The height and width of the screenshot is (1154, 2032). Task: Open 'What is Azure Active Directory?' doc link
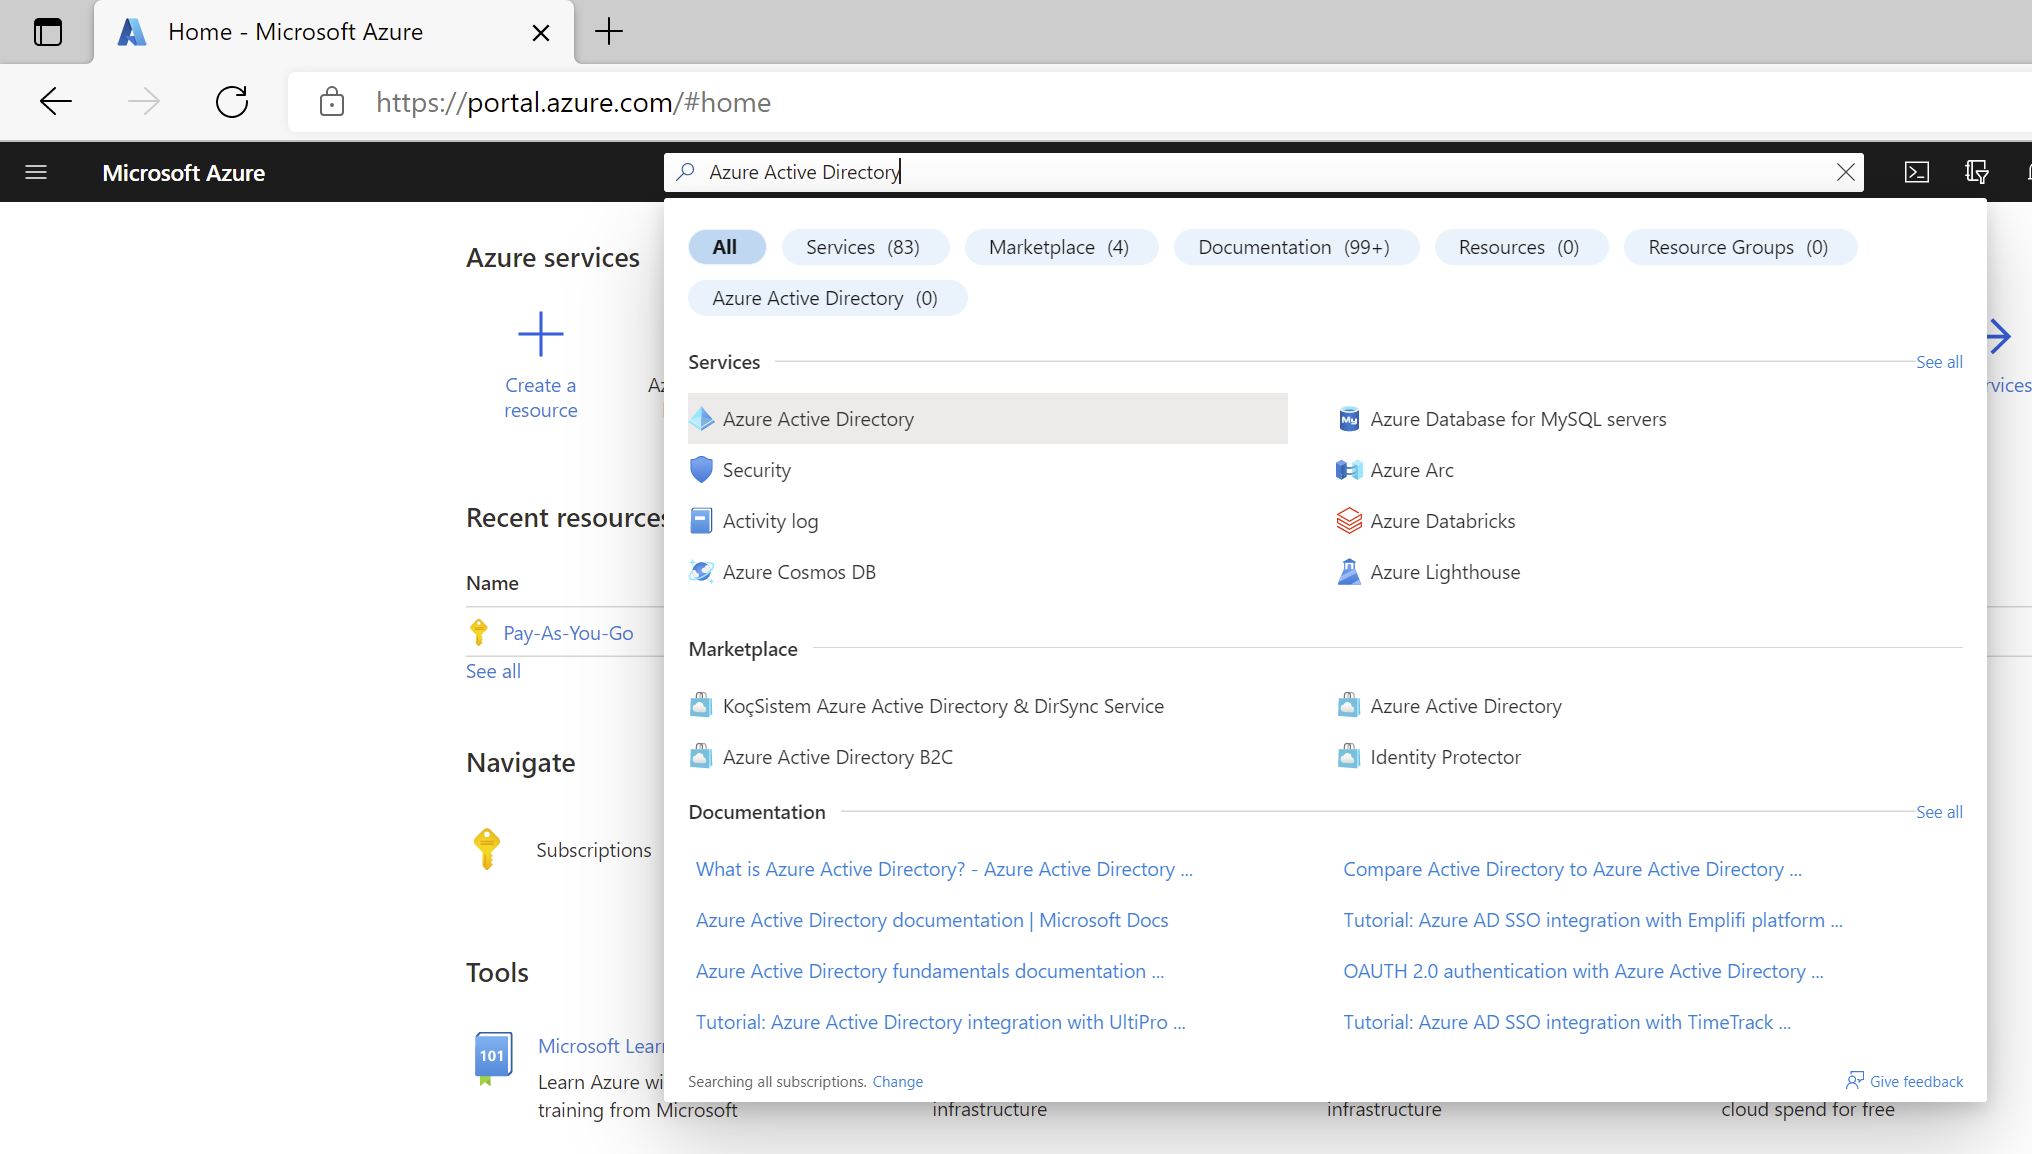(944, 869)
